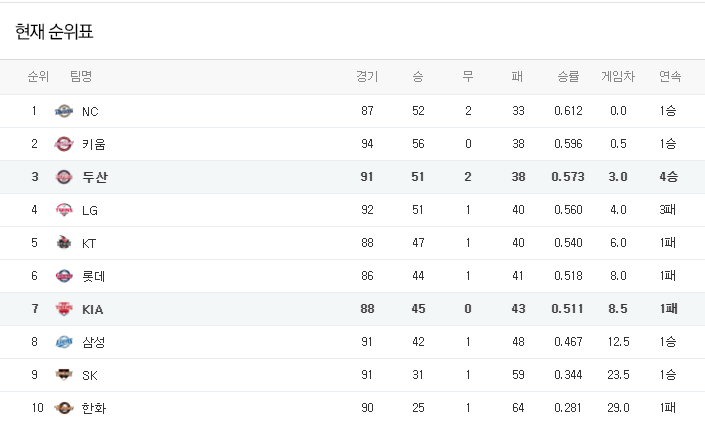Click the NC team logo icon
Viewport: 705px width, 430px height.
pyautogui.click(x=64, y=111)
